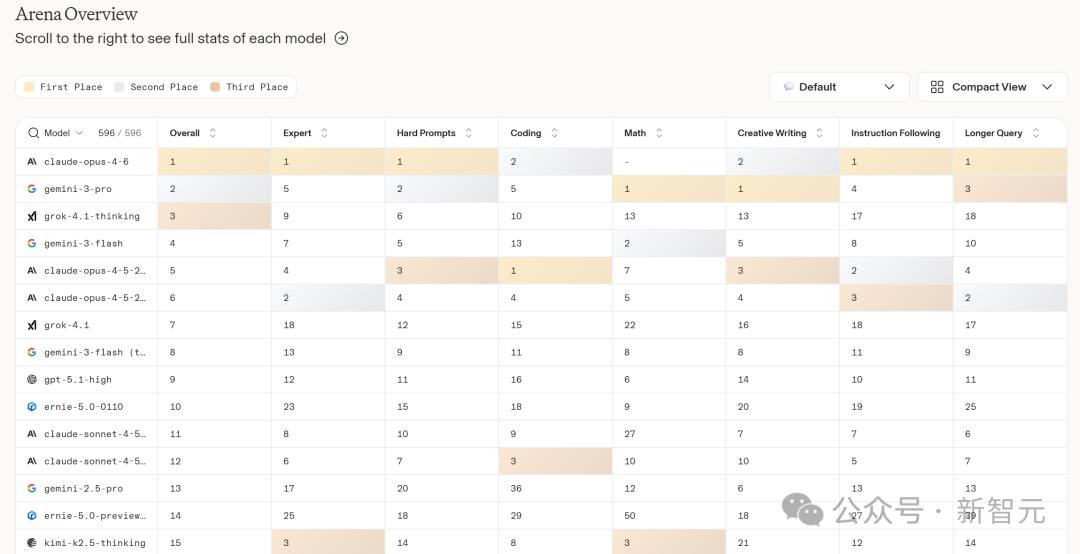1080x554 pixels.
Task: Click gemini-3-flash's Math rank 2 cell
Action: pos(669,243)
